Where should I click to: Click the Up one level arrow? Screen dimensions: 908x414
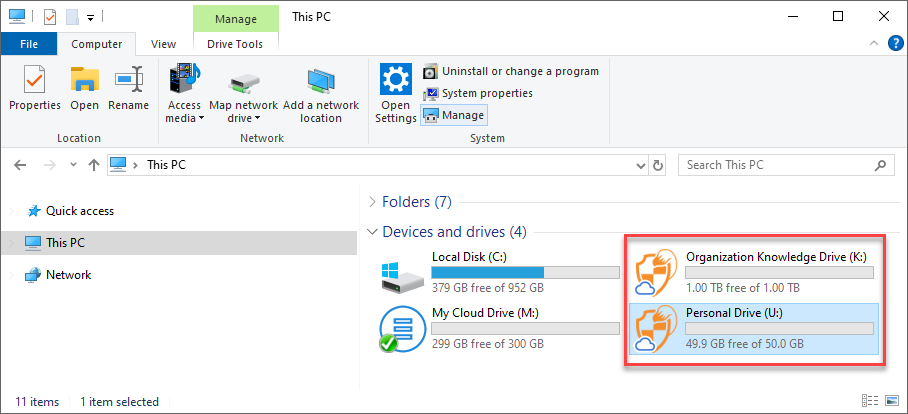(x=93, y=165)
